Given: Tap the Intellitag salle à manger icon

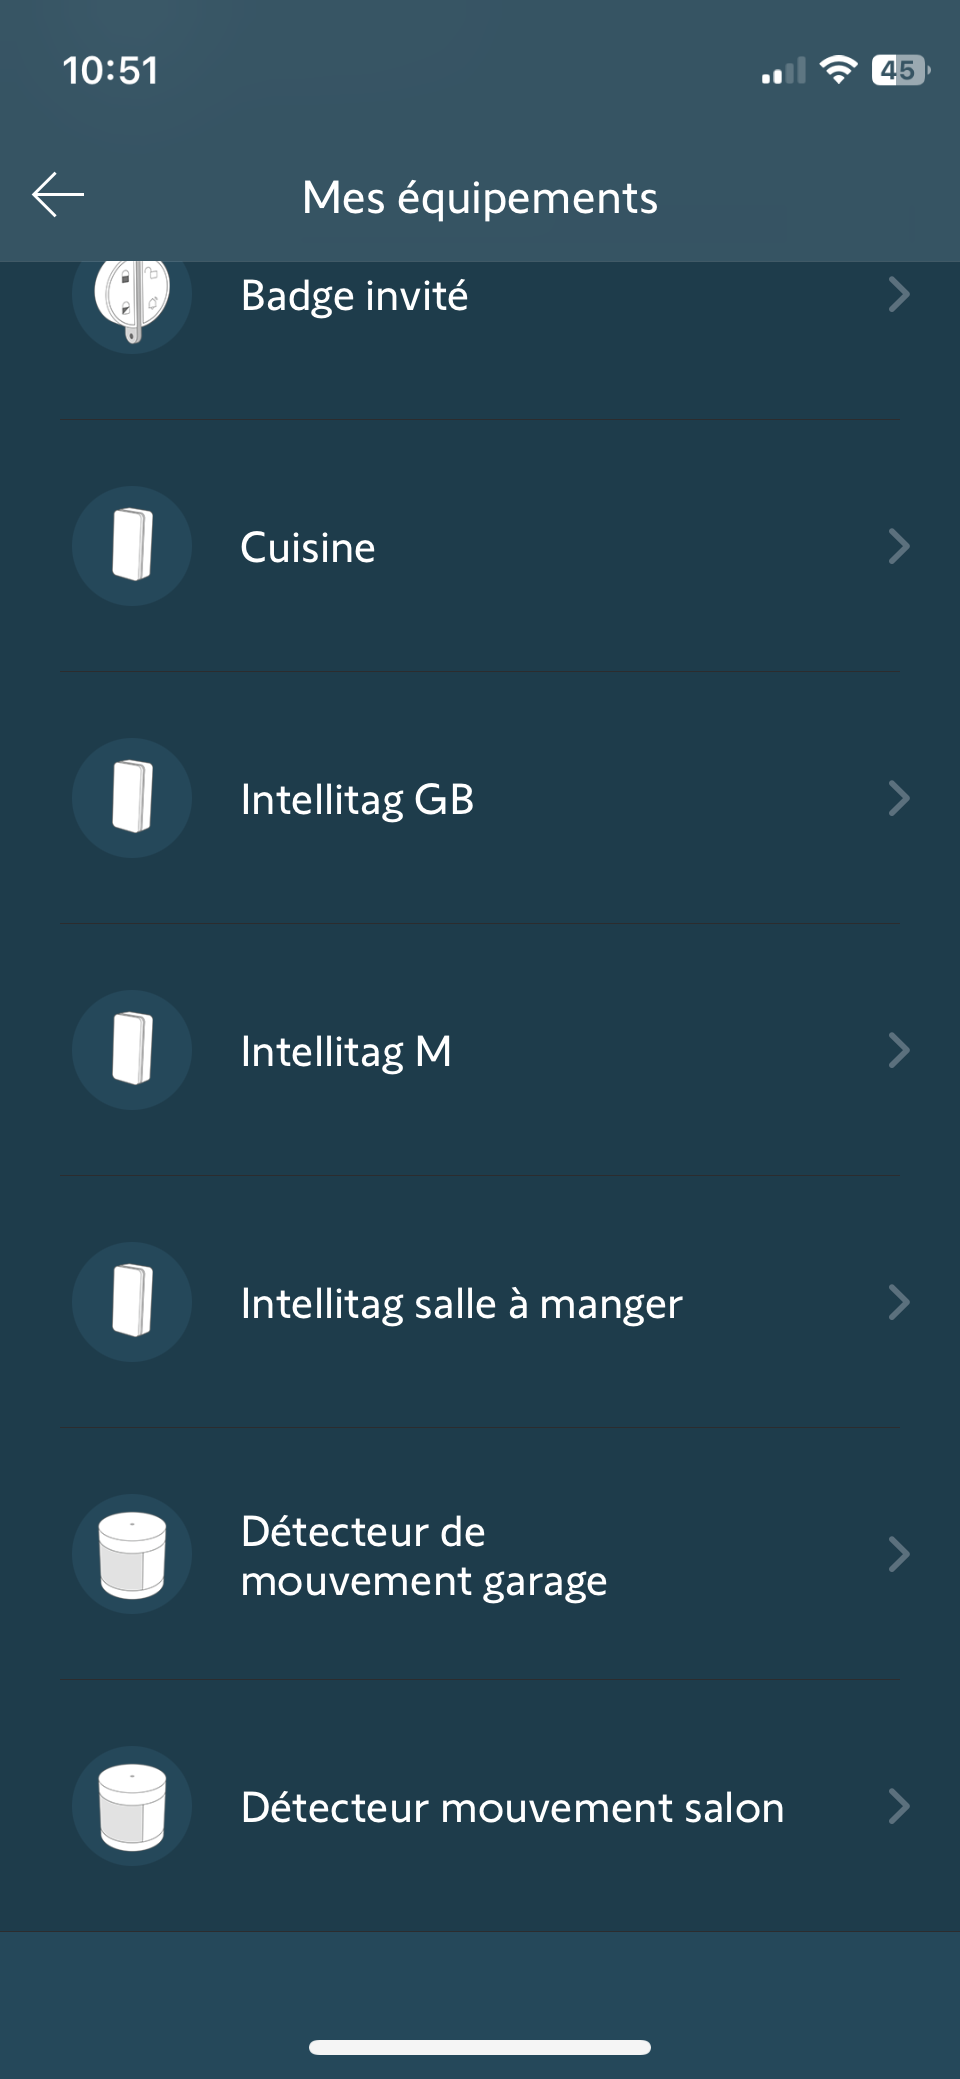Looking at the screenshot, I should [x=132, y=1302].
